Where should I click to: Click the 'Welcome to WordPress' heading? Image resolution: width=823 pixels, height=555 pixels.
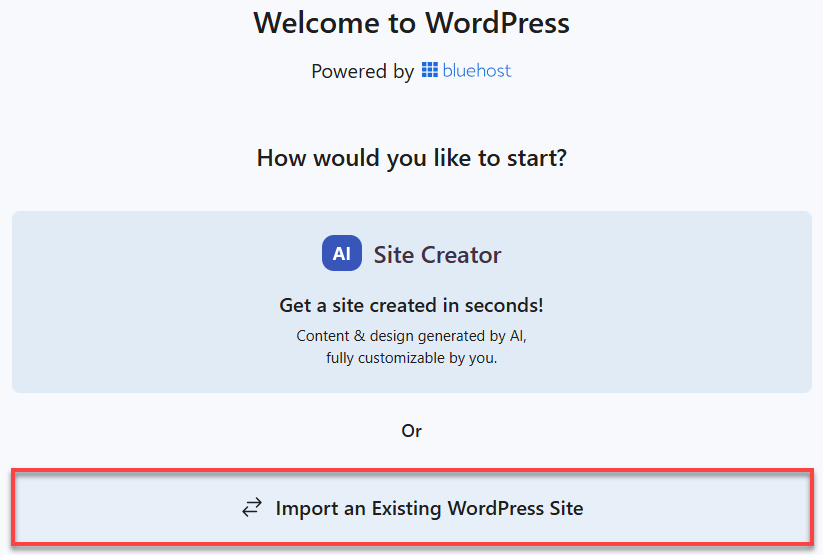(412, 23)
